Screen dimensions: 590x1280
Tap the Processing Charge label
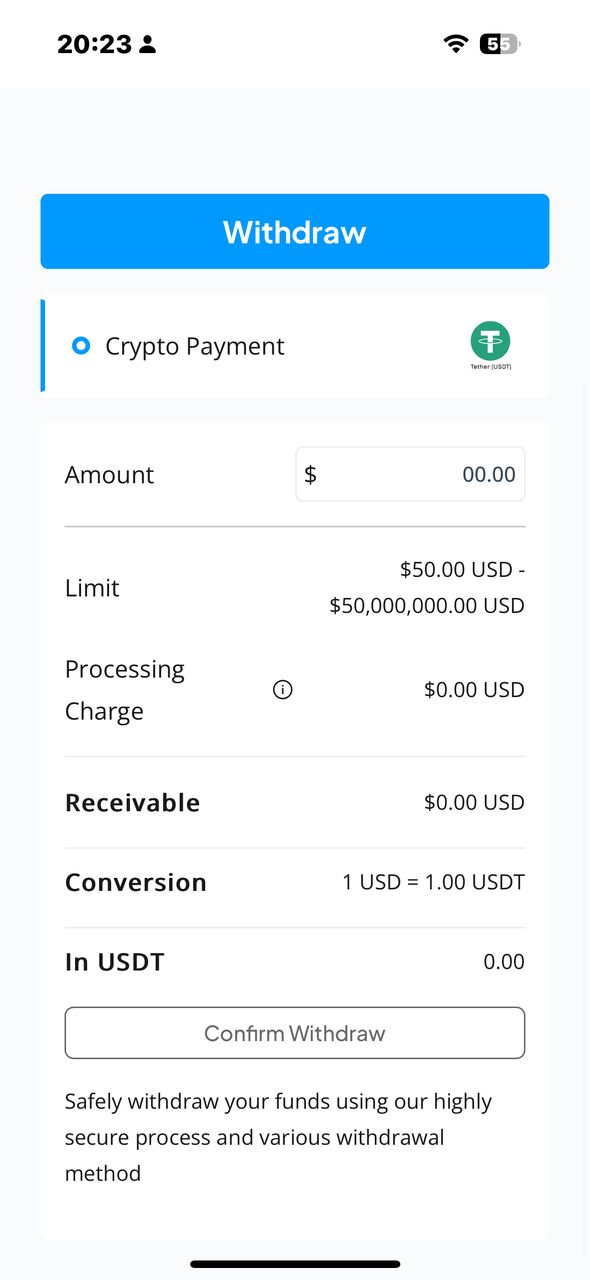tap(125, 690)
